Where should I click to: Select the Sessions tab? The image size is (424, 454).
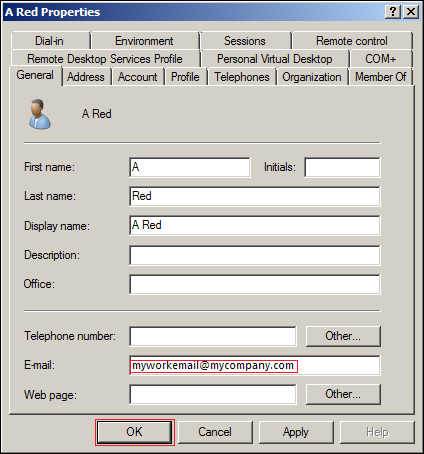click(x=245, y=41)
